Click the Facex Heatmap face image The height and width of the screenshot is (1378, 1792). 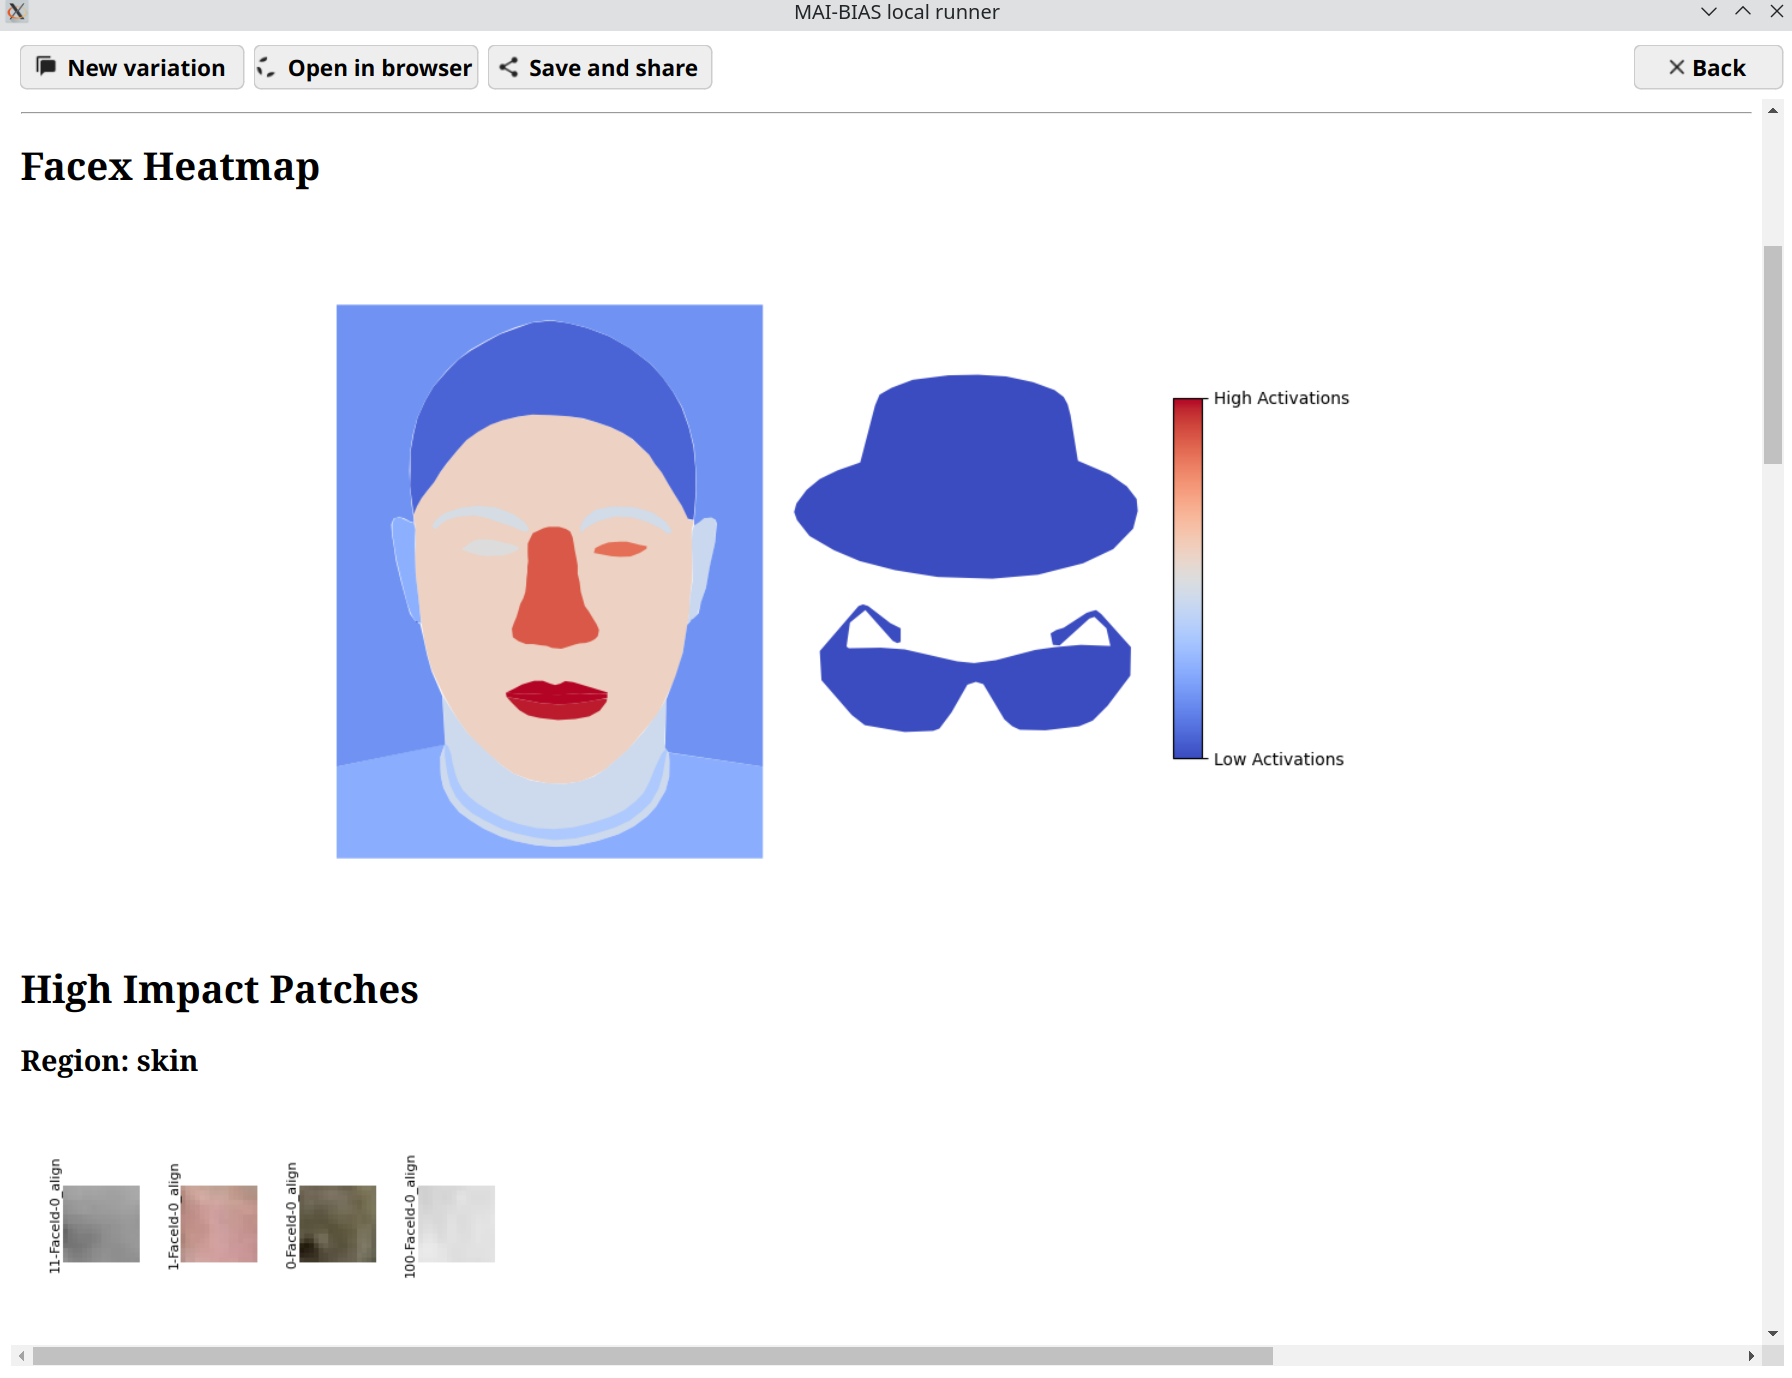point(548,580)
